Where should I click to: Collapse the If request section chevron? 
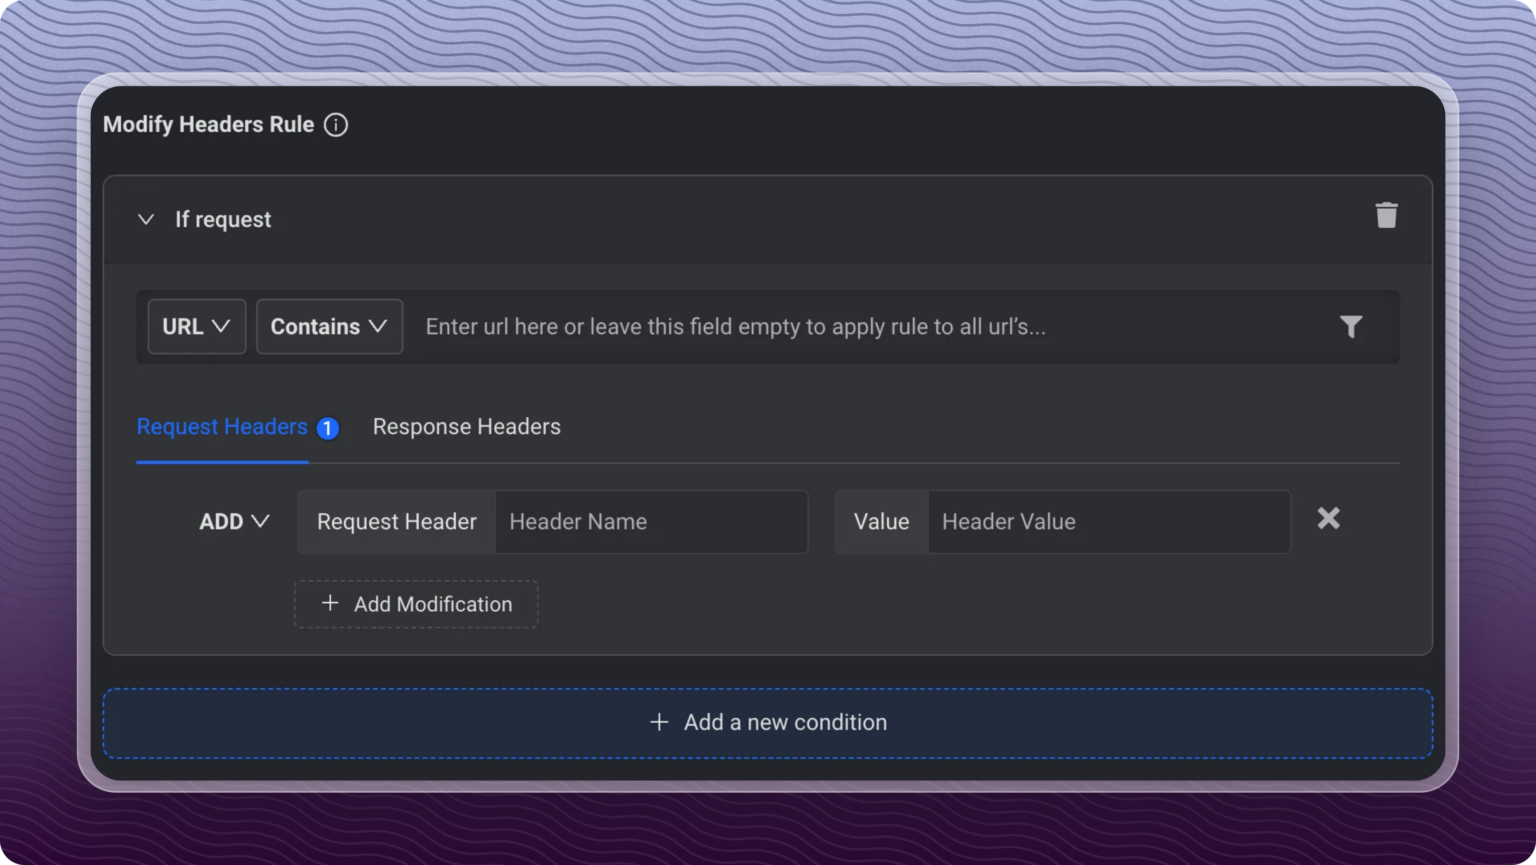coord(146,219)
